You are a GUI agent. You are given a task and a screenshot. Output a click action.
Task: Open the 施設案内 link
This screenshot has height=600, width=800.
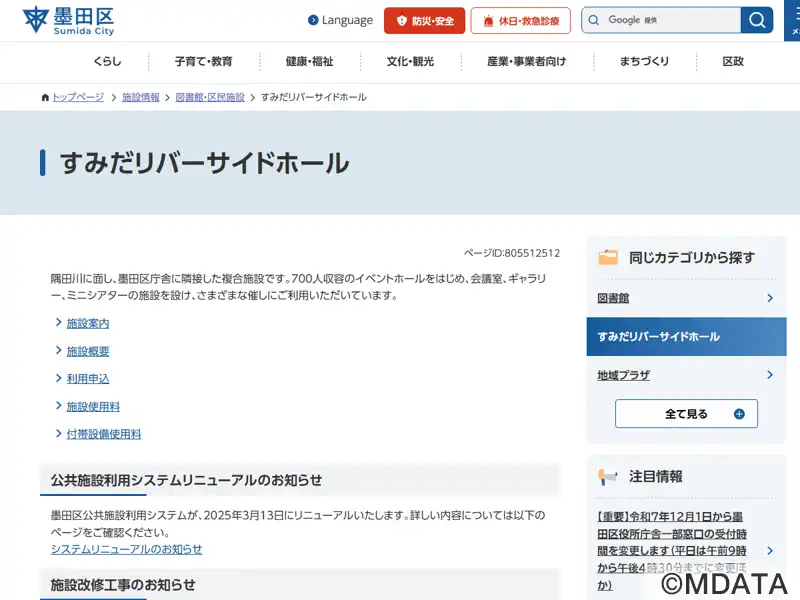(x=88, y=323)
